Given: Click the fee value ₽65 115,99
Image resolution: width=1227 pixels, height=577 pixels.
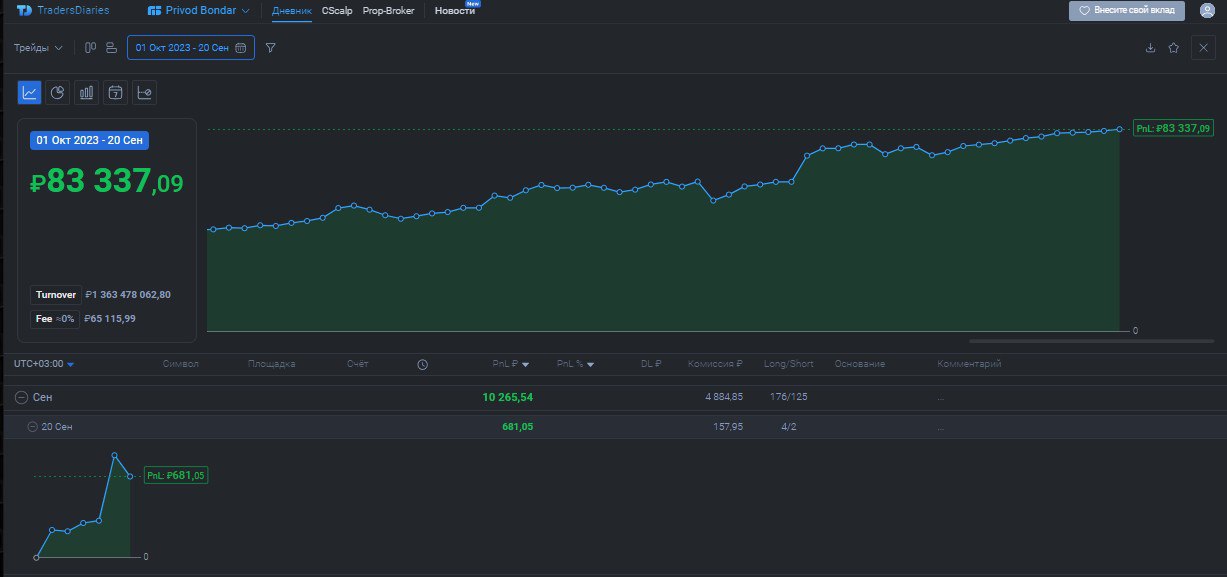Looking at the screenshot, I should (110, 318).
